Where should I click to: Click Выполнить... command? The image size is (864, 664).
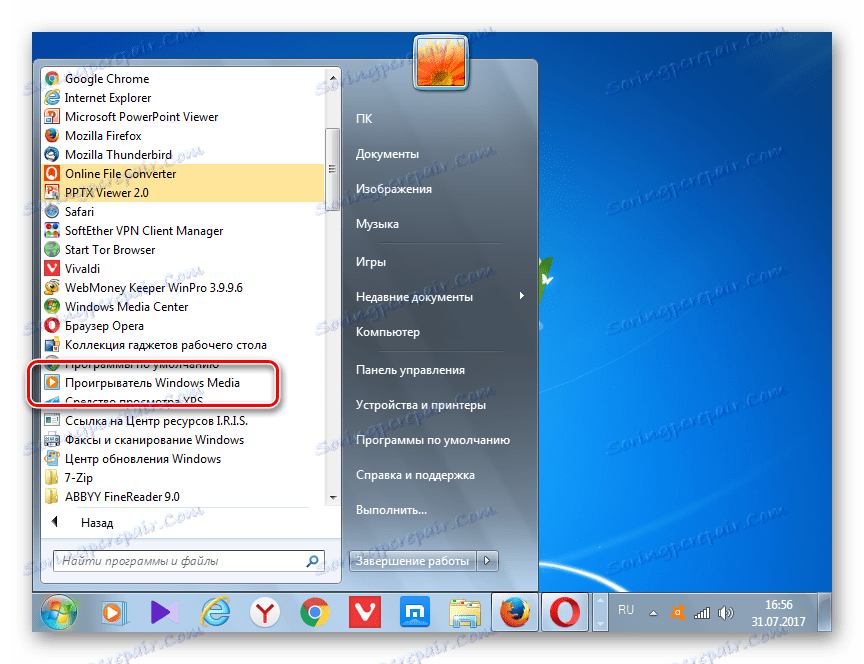point(391,510)
